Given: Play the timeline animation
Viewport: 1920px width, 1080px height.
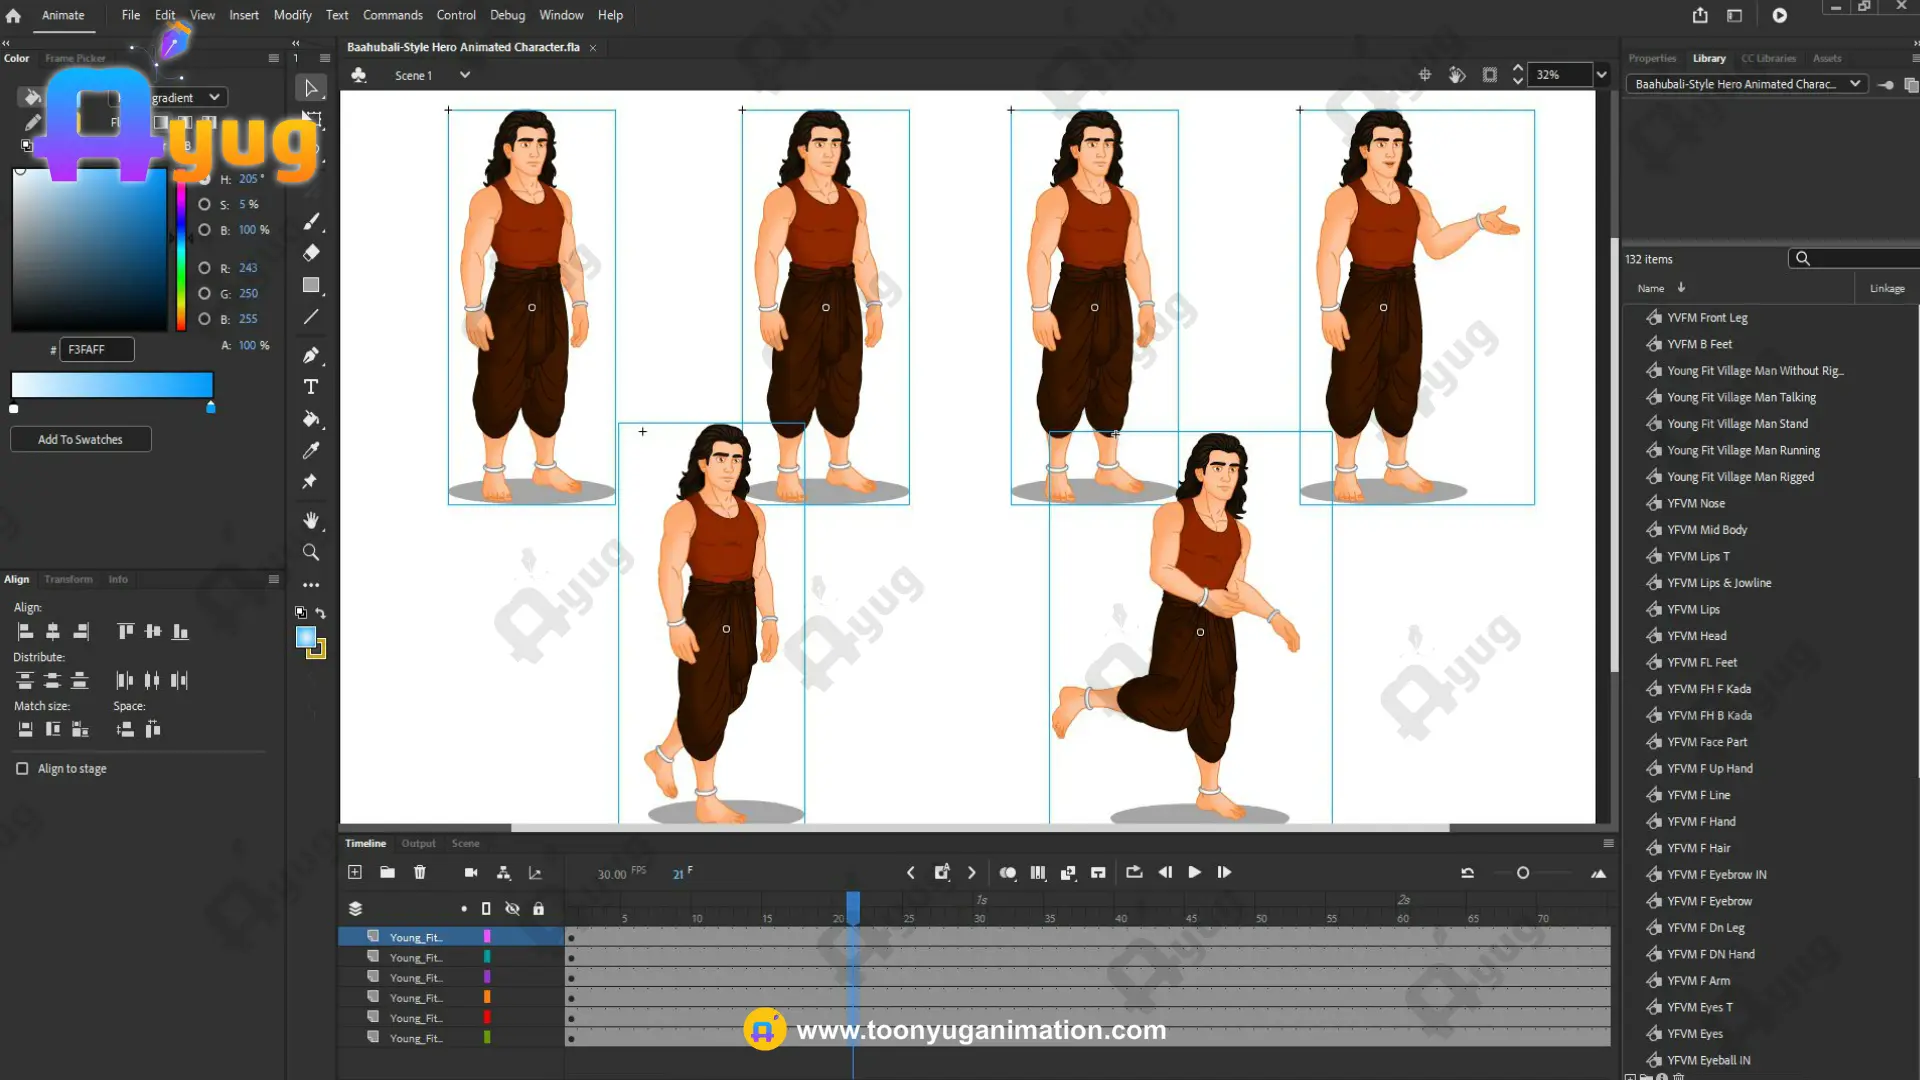Looking at the screenshot, I should click(x=1194, y=872).
